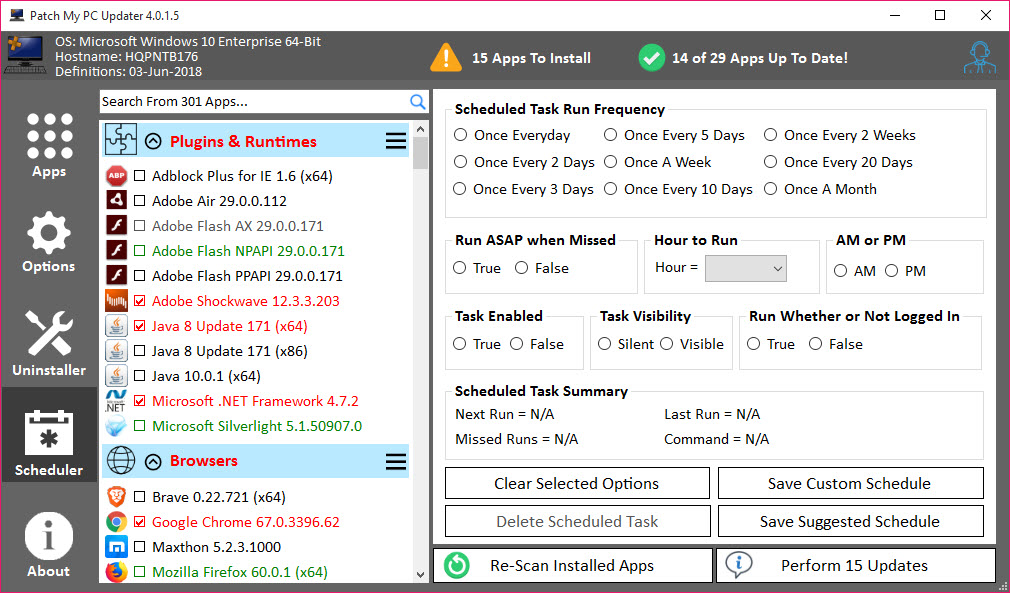Select Once Everyday frequency

click(460, 135)
